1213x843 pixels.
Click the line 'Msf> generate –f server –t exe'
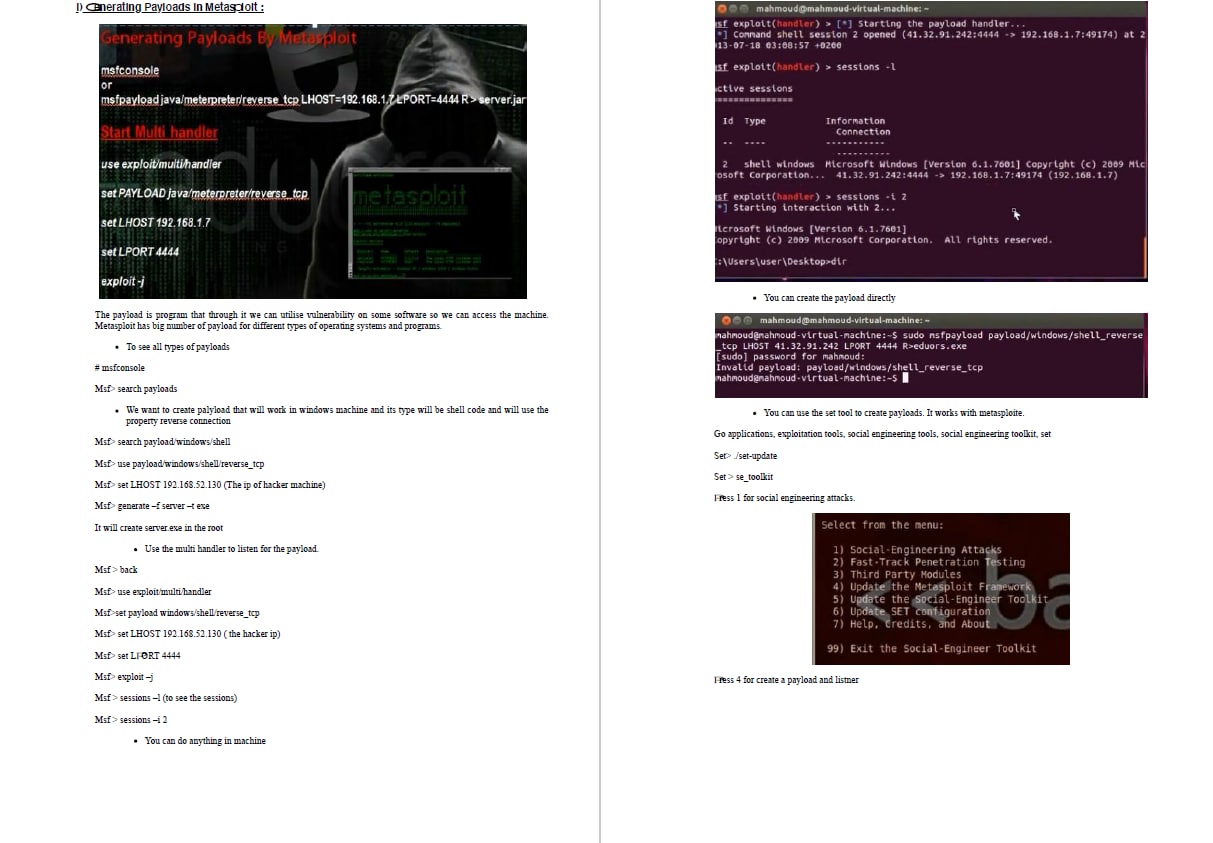point(152,506)
